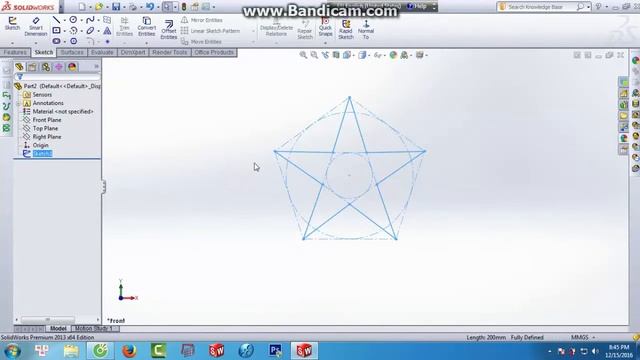This screenshot has height=360, width=640.
Task: Select Top Plane in the tree
Action: (45, 128)
